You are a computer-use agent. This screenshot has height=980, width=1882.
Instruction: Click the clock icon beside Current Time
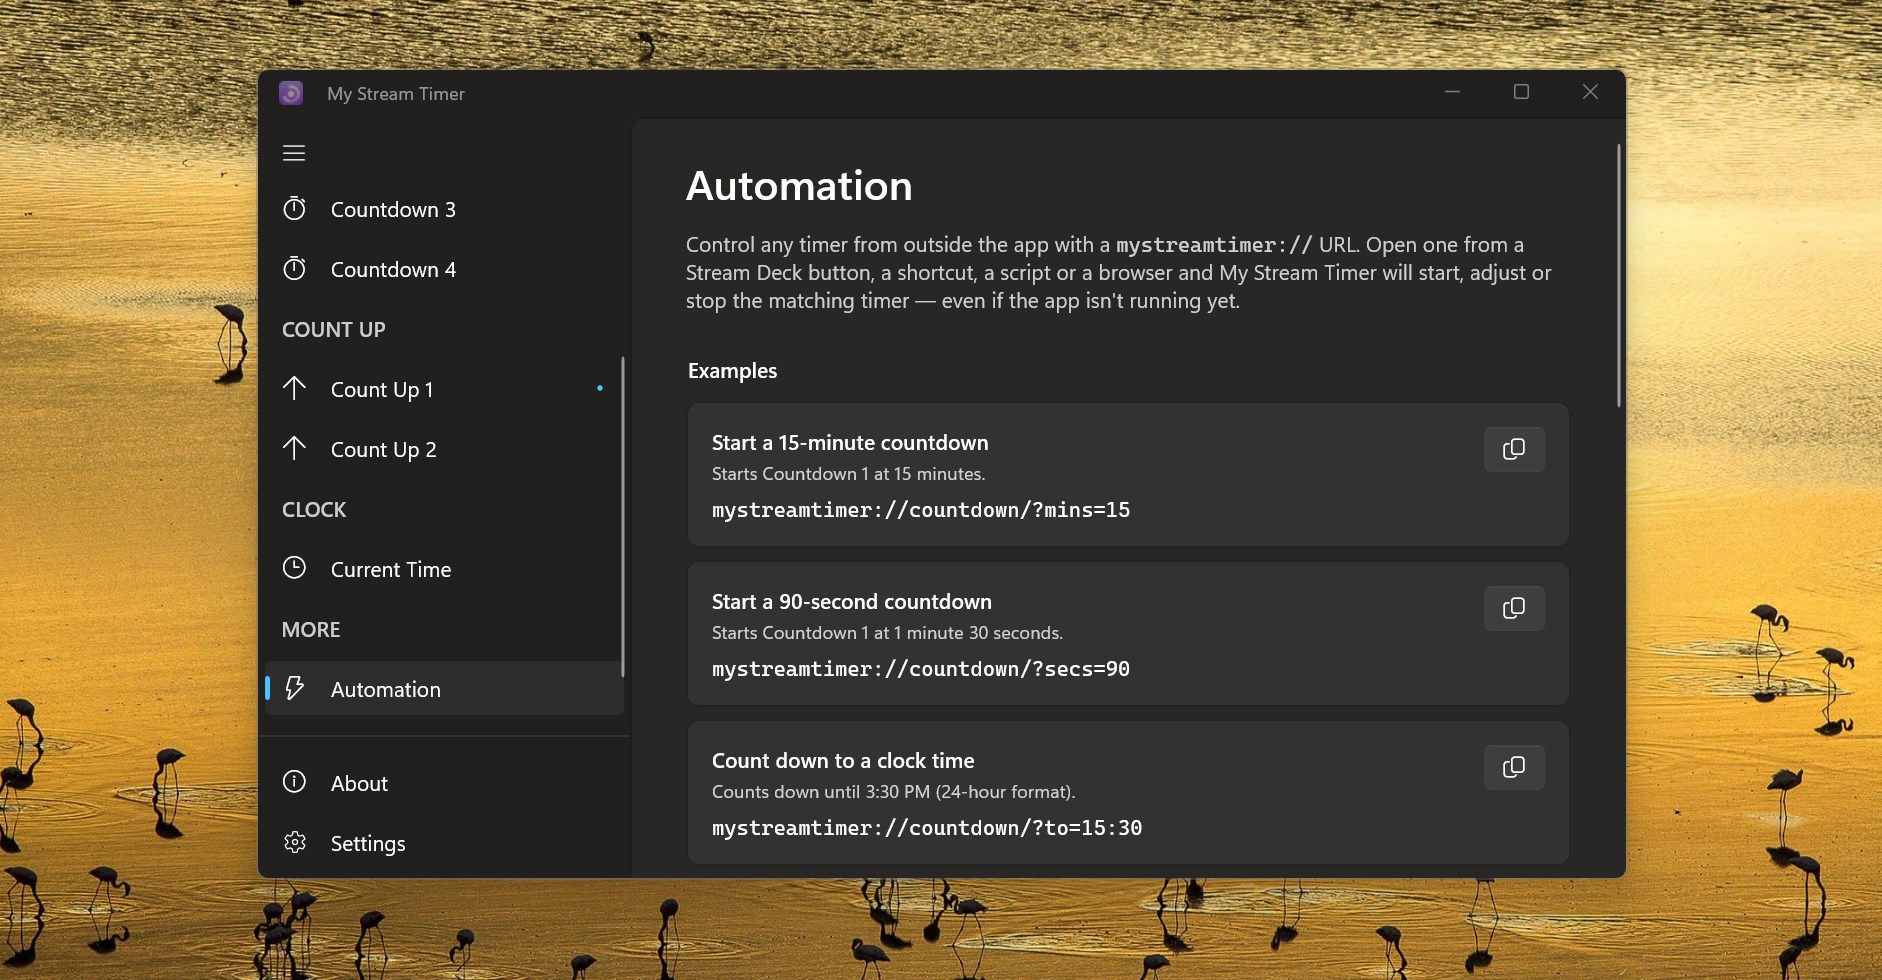tap(294, 568)
